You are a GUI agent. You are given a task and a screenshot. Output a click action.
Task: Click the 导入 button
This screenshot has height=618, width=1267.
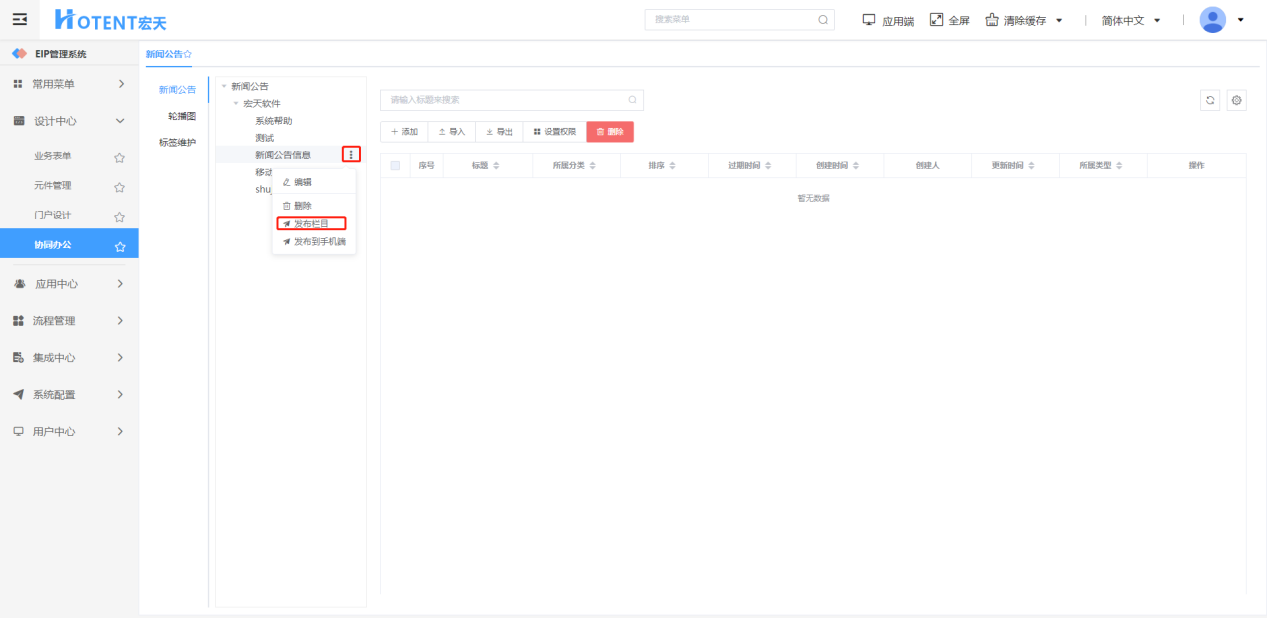click(x=452, y=131)
